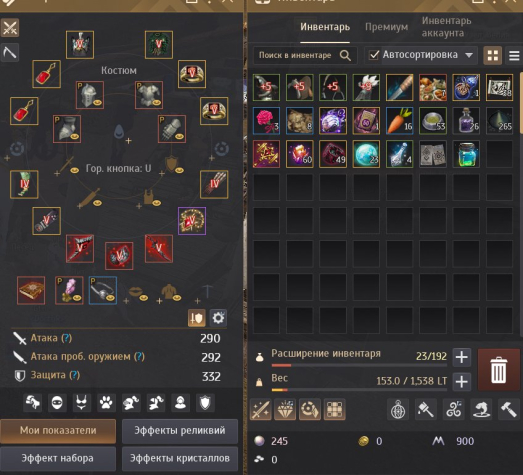The height and width of the screenshot is (475, 523).
Task: Open Эффекты реликвий panel
Action: click(x=180, y=430)
